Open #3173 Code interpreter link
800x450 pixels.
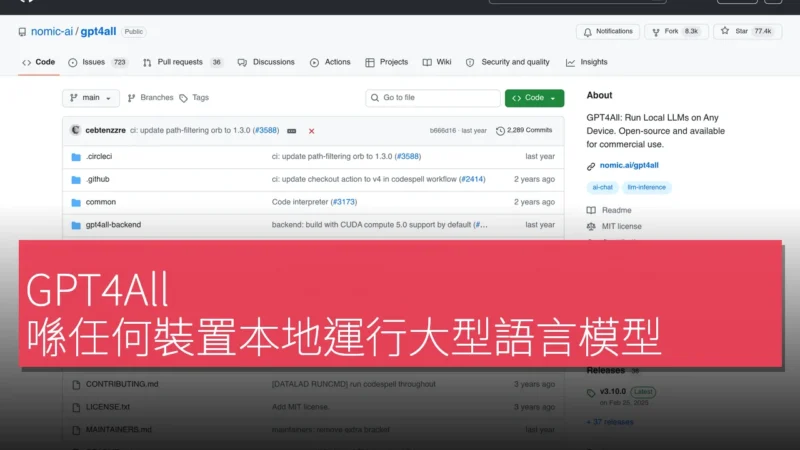[343, 202]
